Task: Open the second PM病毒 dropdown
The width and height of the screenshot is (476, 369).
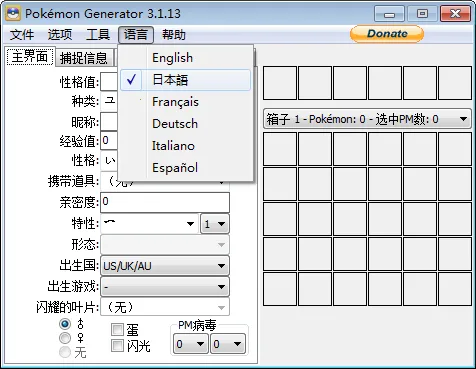Action: (228, 344)
